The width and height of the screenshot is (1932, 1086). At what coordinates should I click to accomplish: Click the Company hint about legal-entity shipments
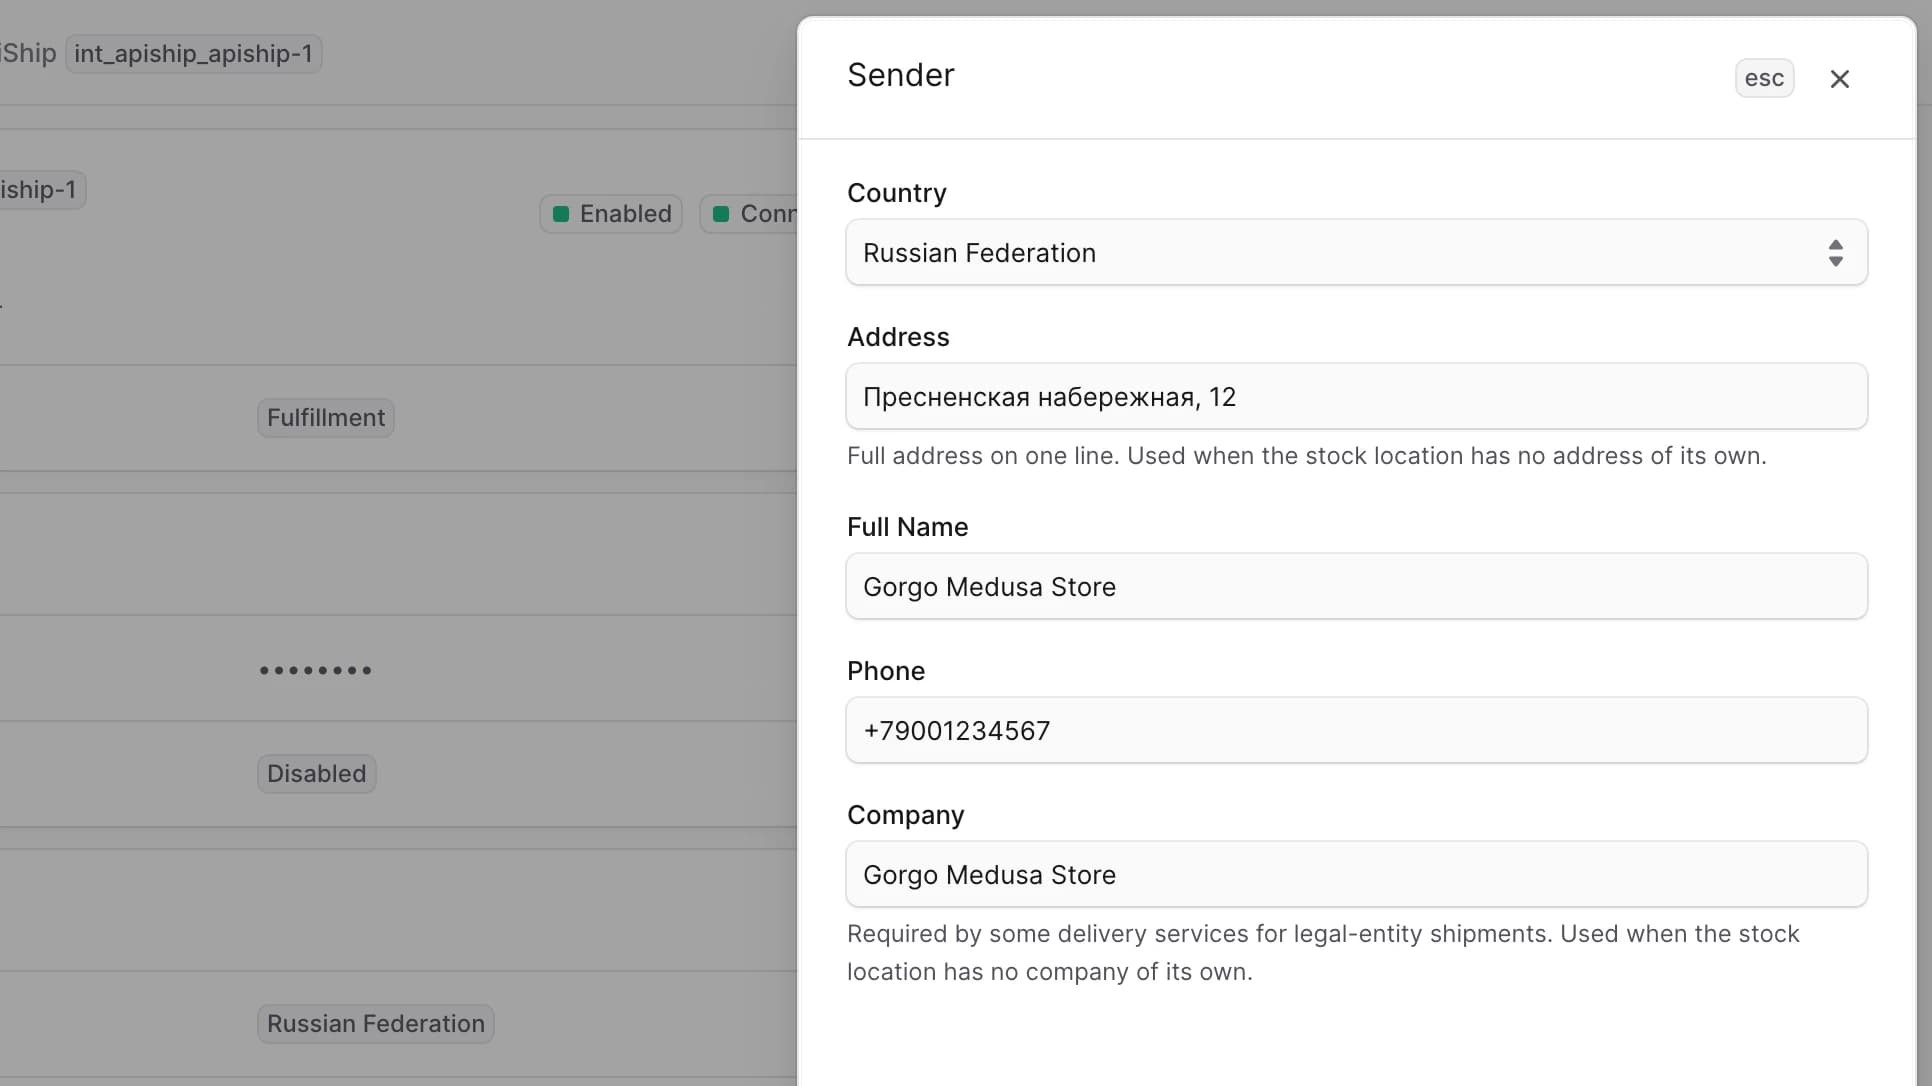[x=1323, y=953]
